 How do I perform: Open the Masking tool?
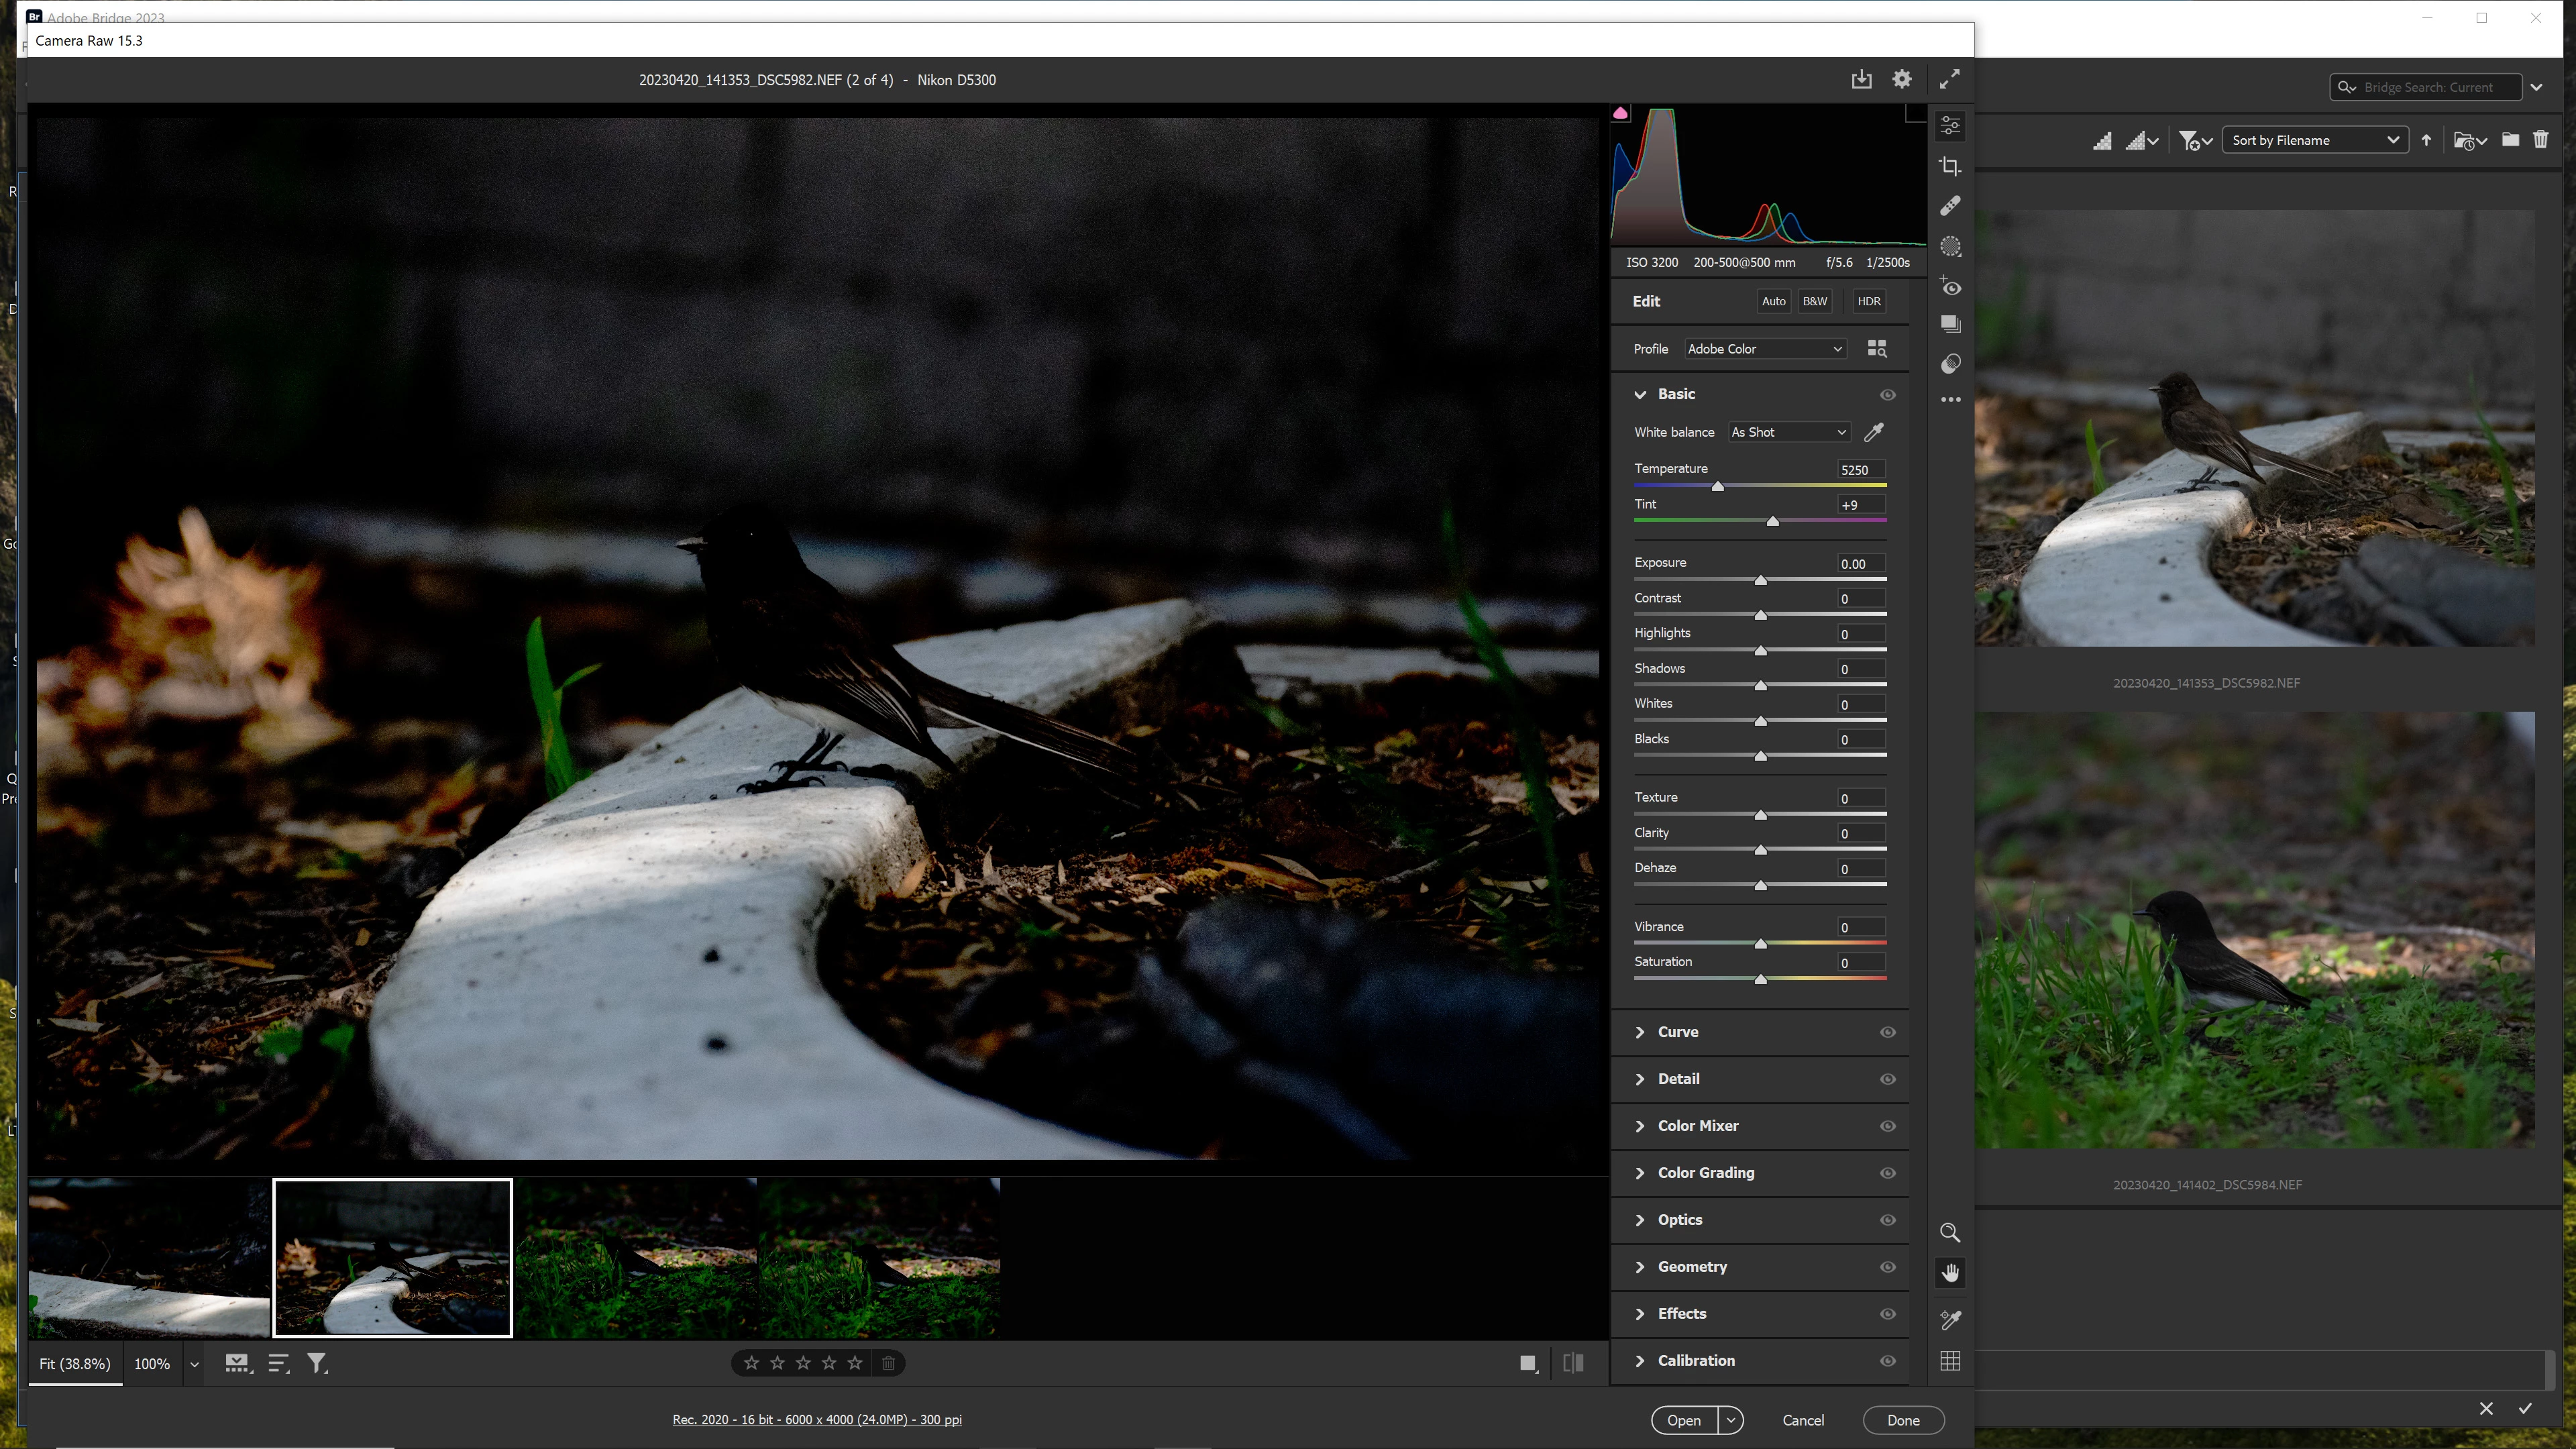(x=1950, y=246)
